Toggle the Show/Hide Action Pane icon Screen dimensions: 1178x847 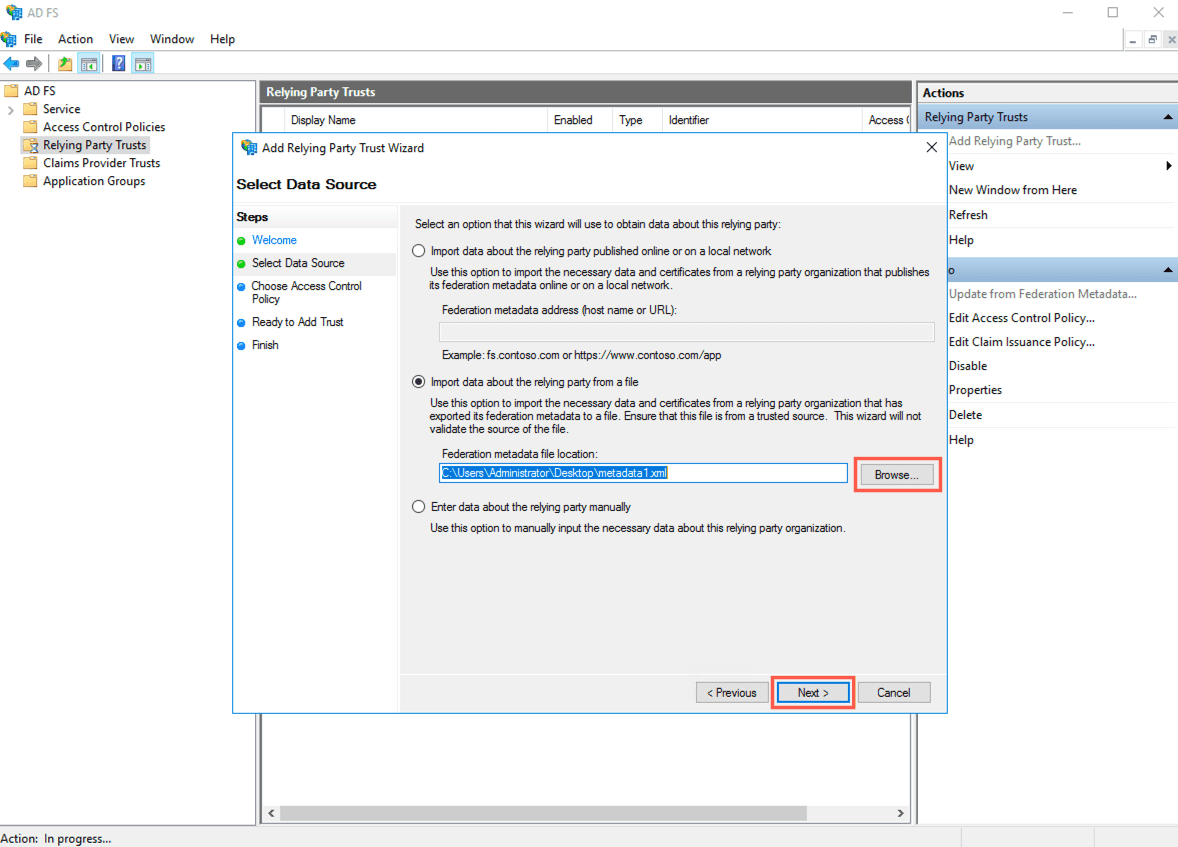[142, 64]
